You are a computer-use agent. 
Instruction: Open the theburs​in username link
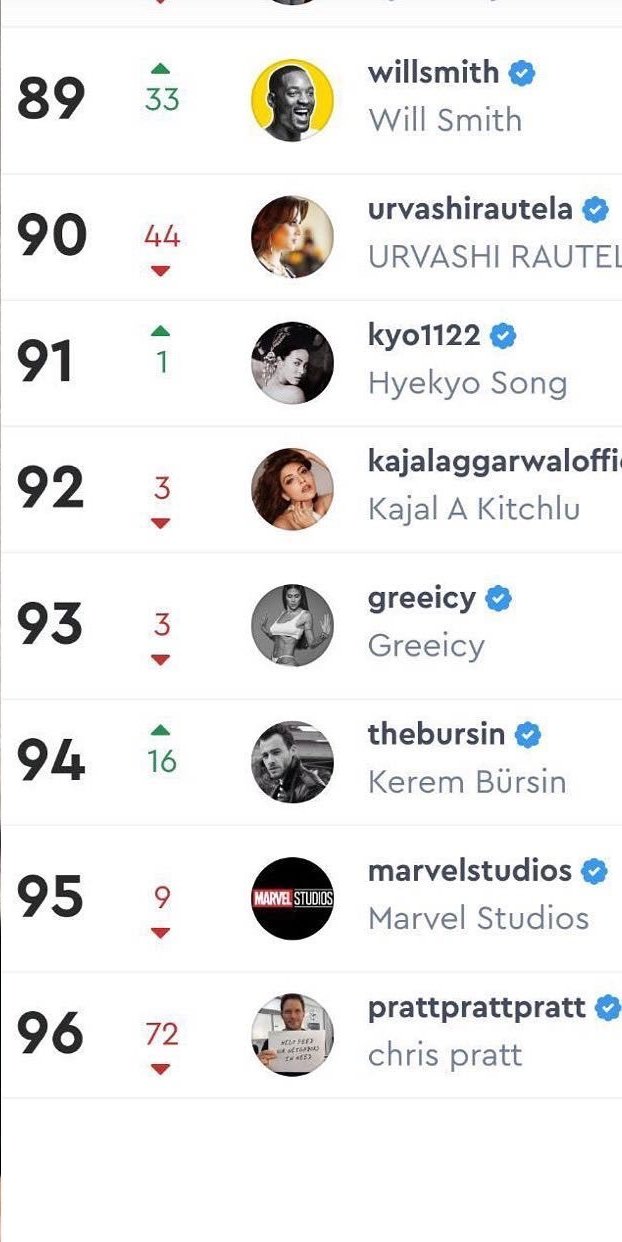(x=436, y=734)
